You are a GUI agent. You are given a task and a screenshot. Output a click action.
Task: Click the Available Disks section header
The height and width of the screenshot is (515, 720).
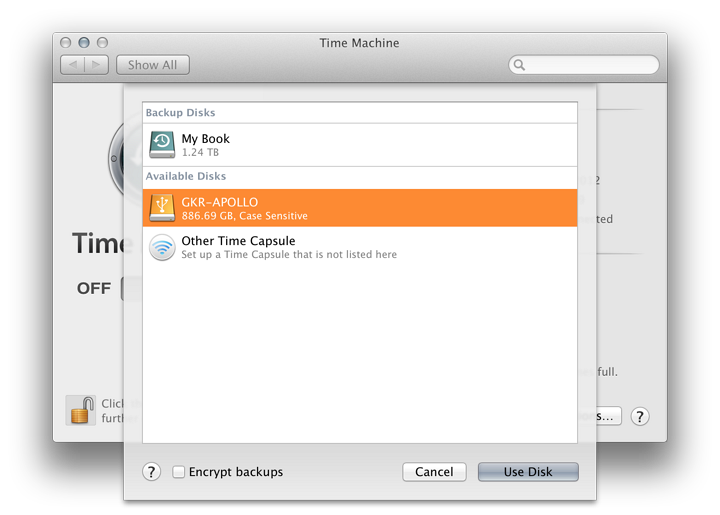tap(186, 176)
